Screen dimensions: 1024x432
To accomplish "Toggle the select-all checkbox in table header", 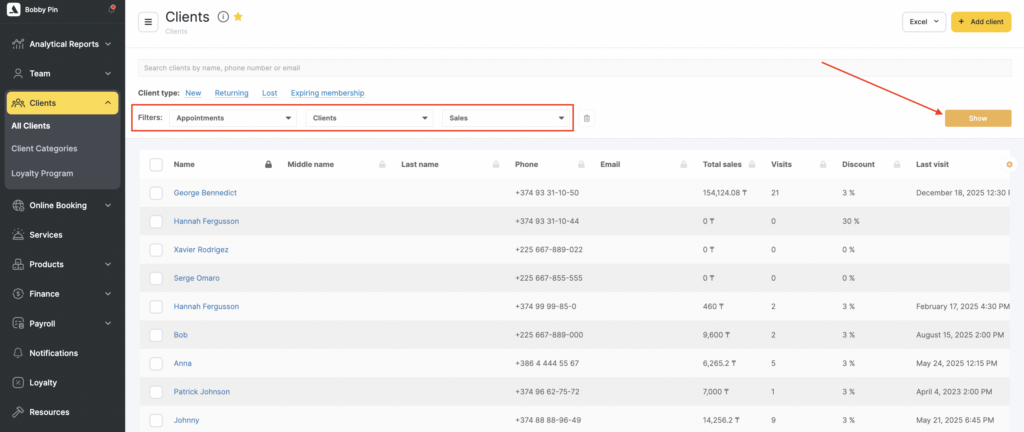I will click(x=156, y=164).
